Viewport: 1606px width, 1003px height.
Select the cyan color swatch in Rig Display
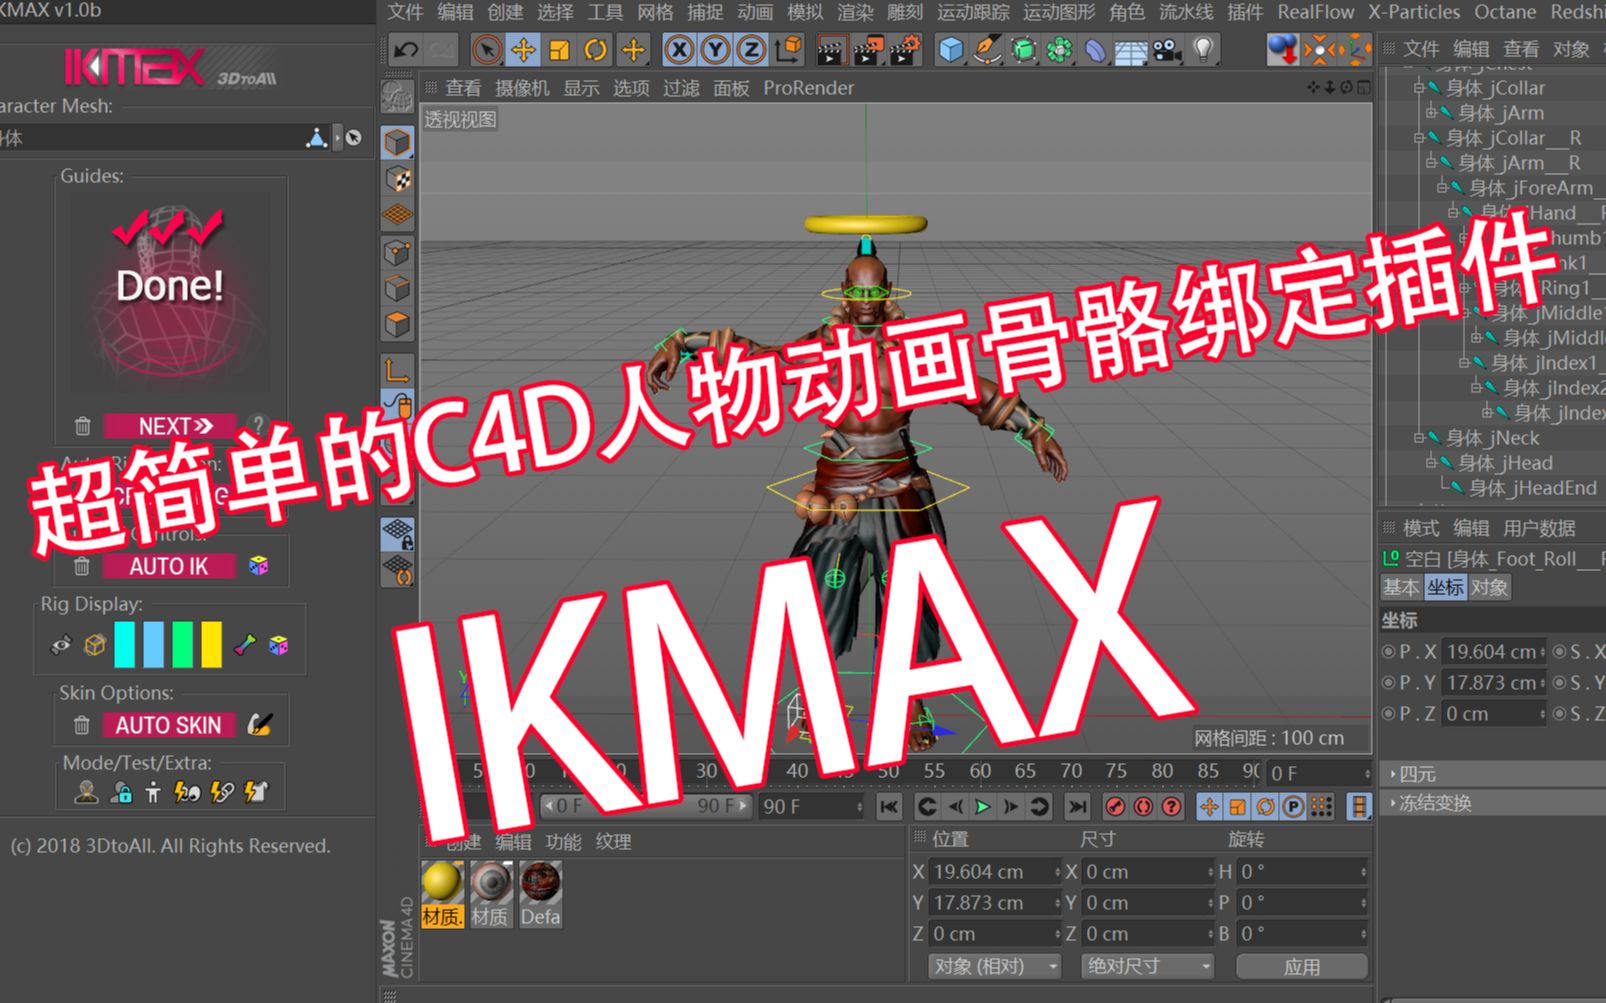124,645
